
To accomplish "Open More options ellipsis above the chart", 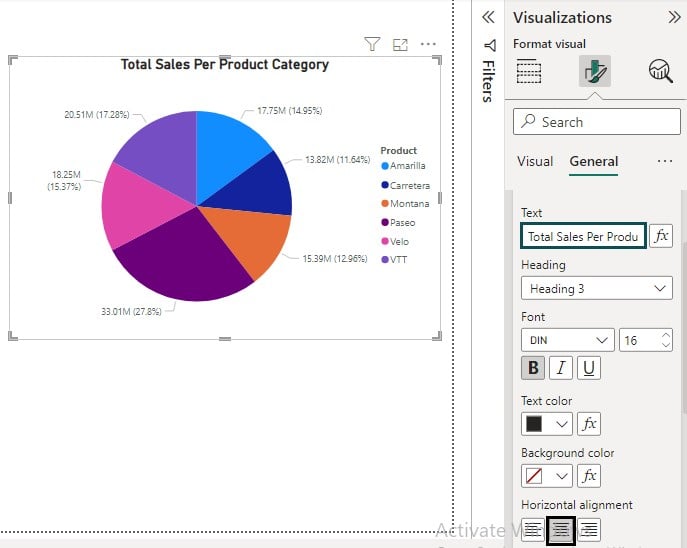I will [428, 44].
